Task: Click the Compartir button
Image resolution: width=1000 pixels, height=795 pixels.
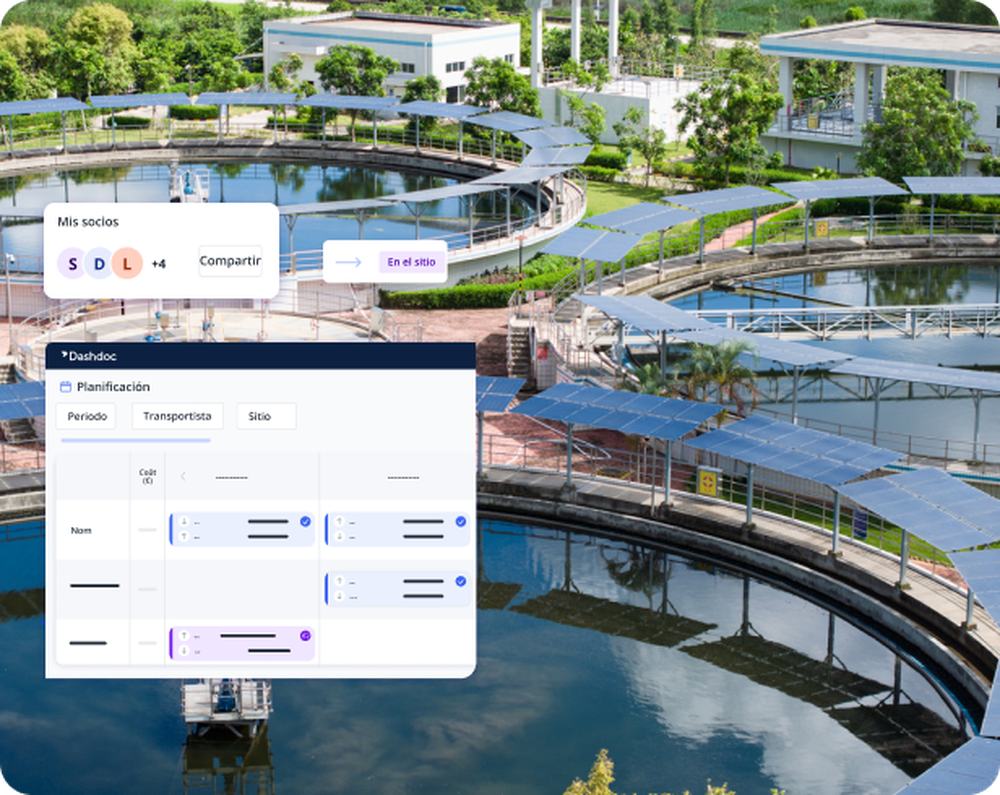Action: coord(230,261)
